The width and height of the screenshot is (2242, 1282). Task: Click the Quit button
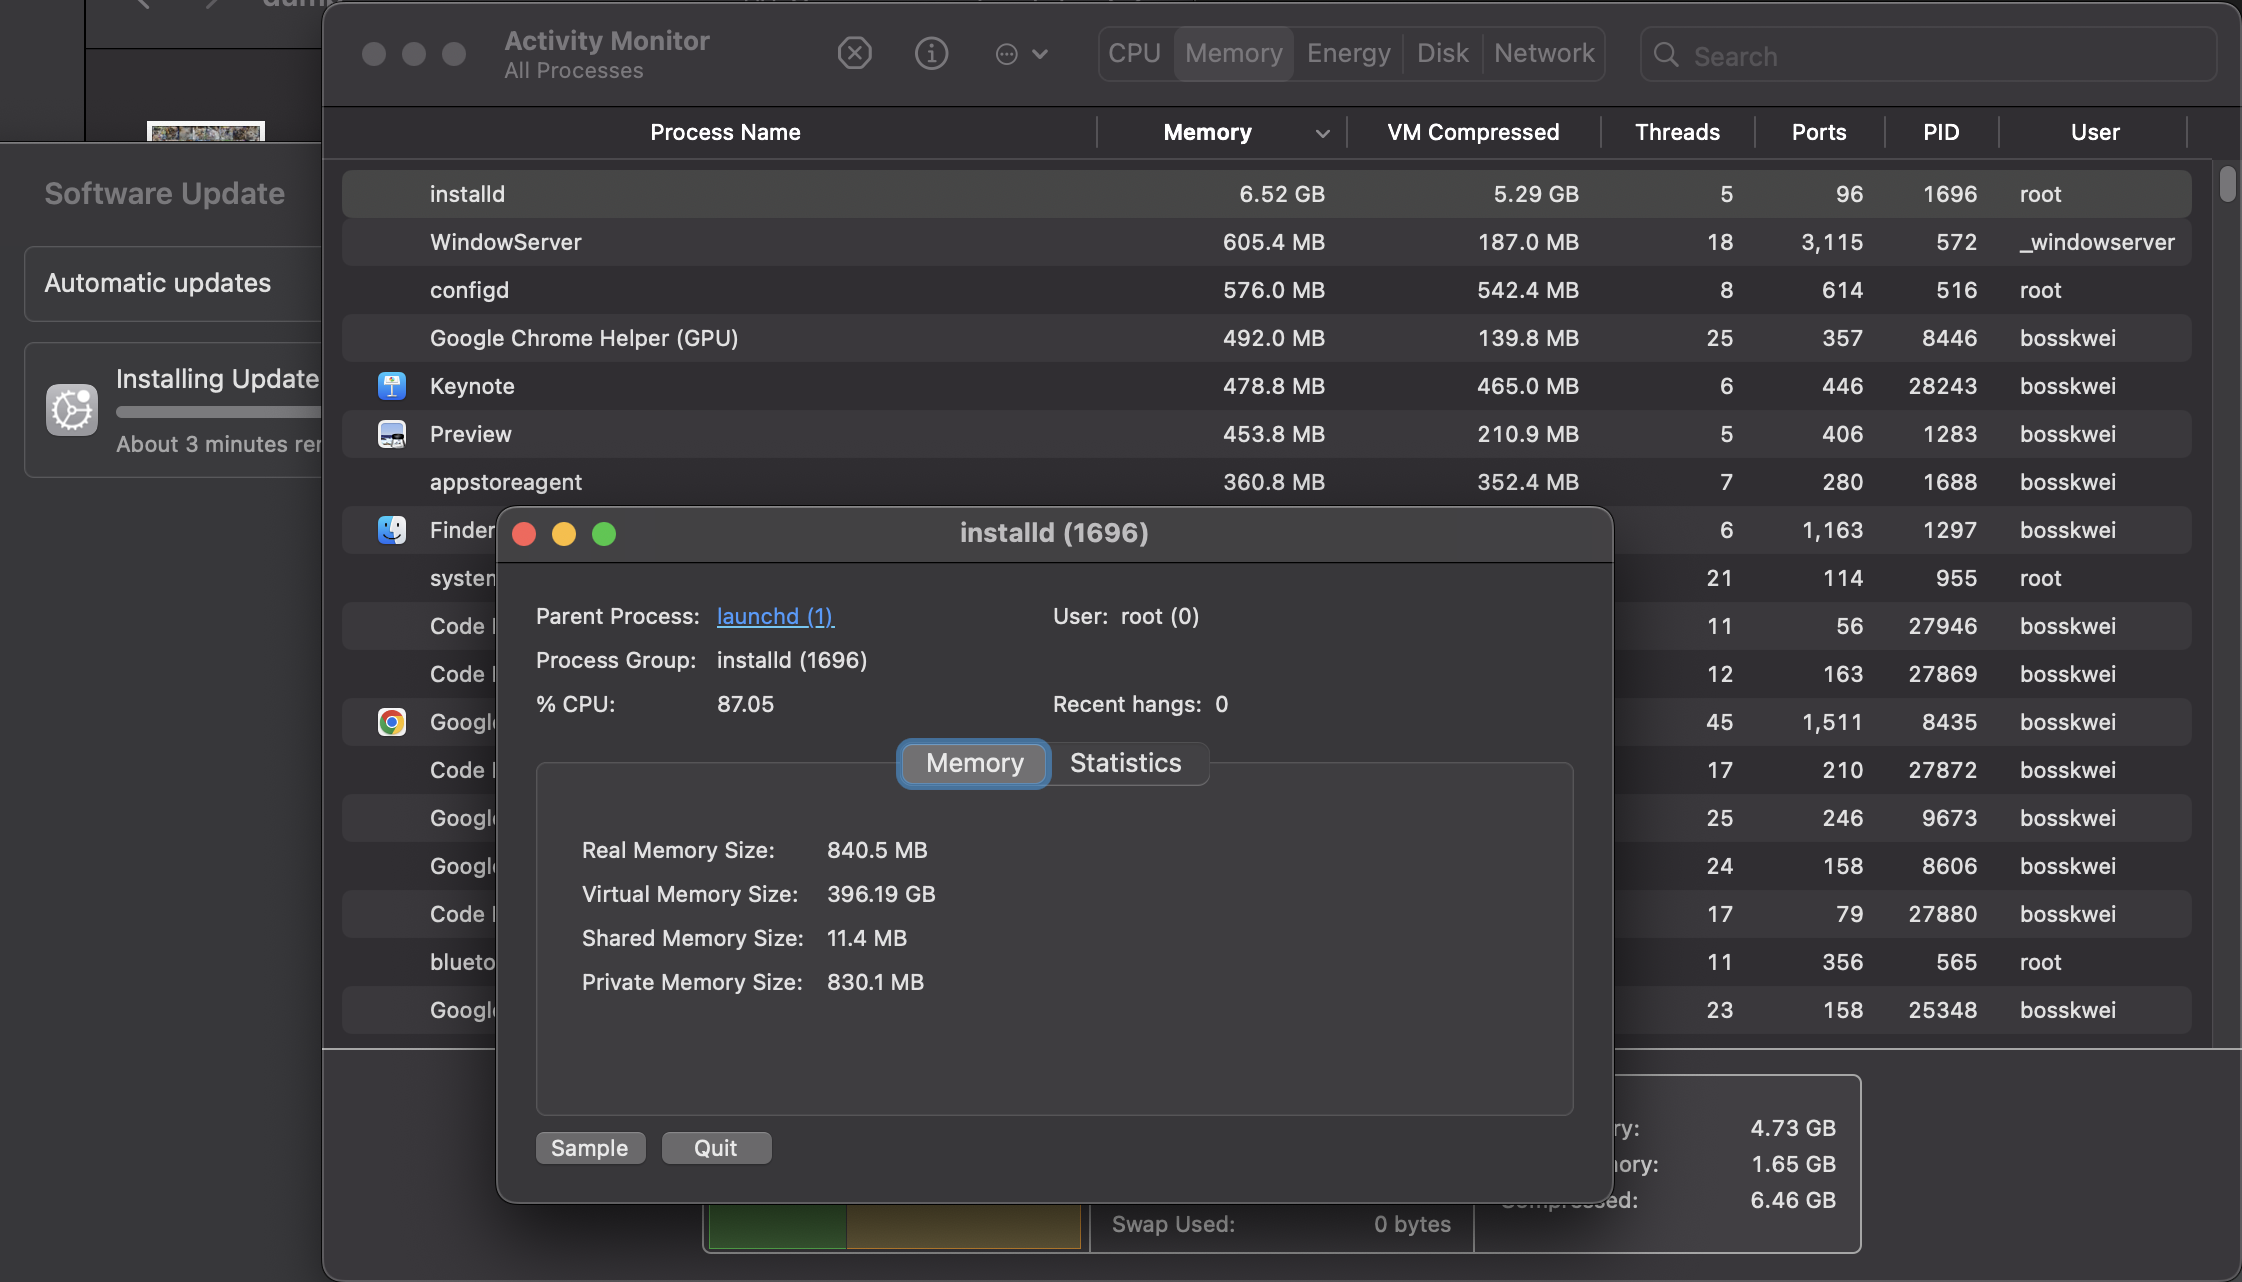click(x=716, y=1148)
